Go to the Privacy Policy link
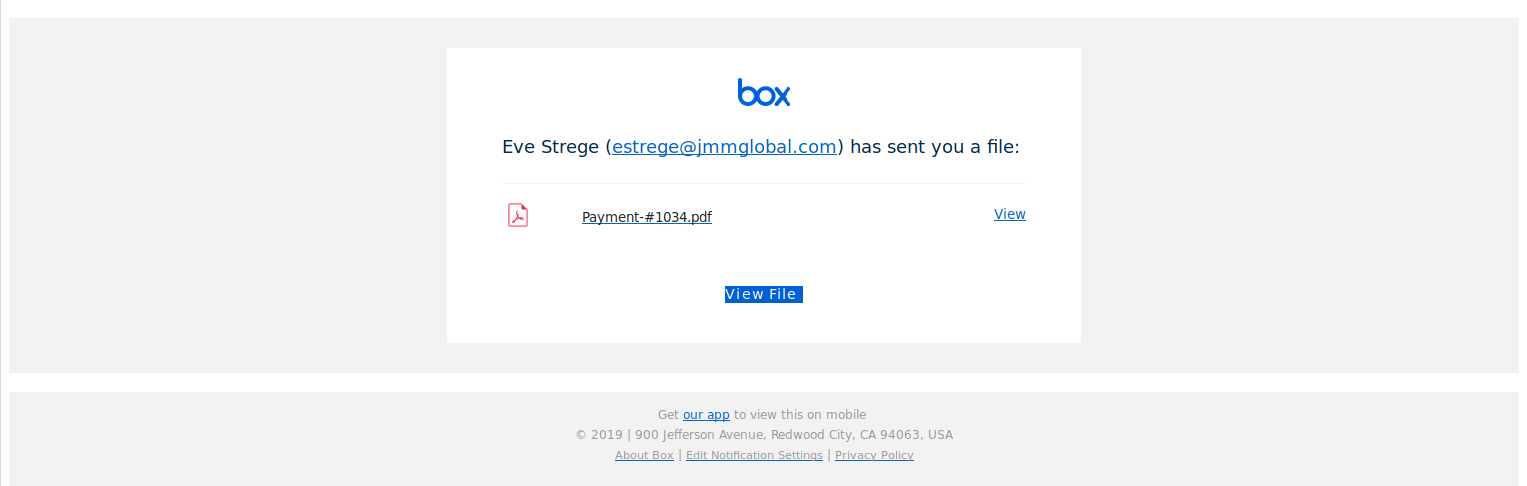This screenshot has width=1527, height=486. [x=874, y=456]
